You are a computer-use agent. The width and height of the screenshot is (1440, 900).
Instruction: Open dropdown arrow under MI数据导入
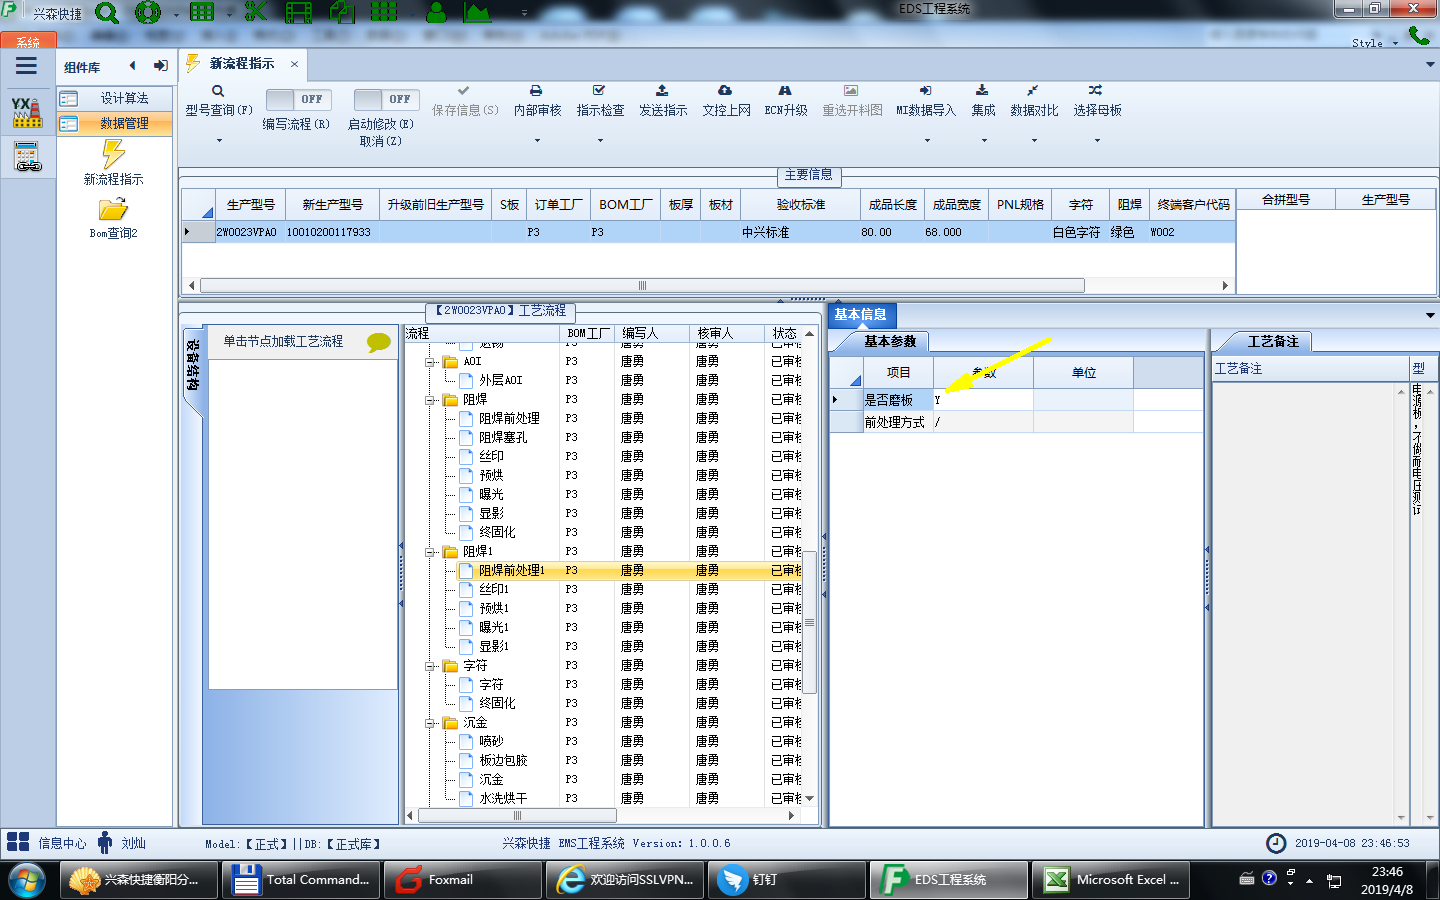(927, 141)
